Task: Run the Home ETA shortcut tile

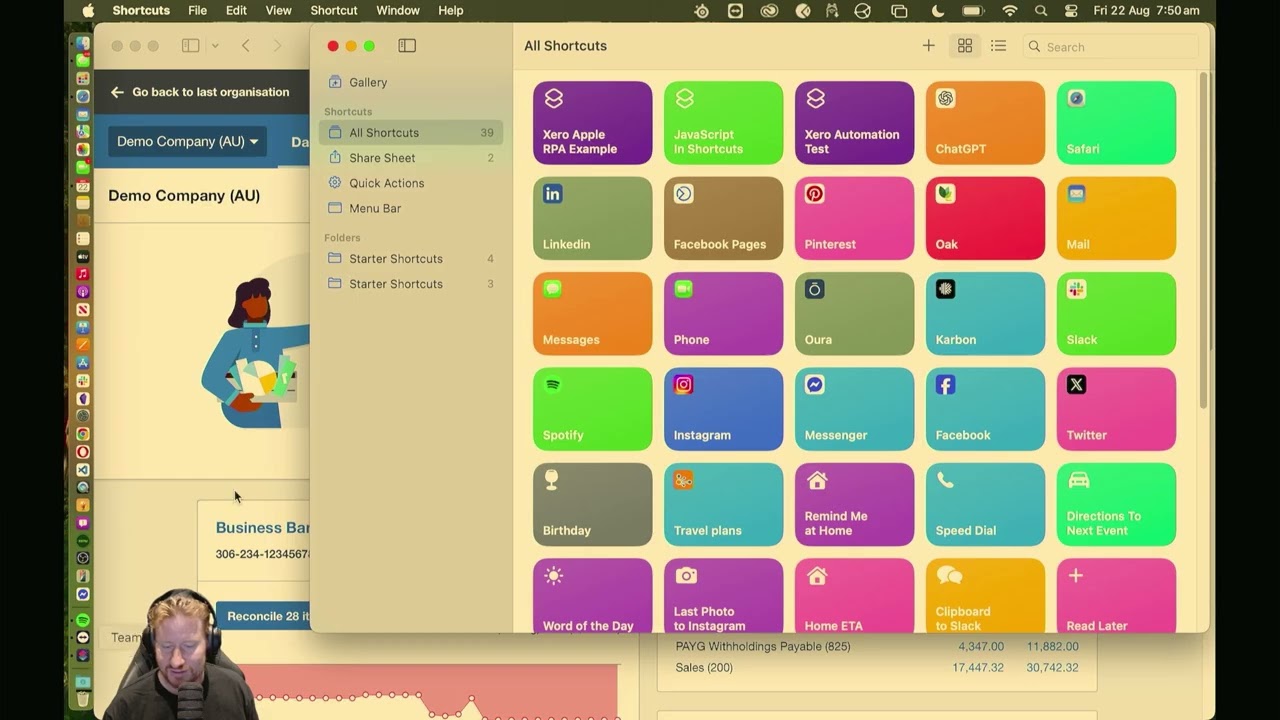Action: point(854,596)
